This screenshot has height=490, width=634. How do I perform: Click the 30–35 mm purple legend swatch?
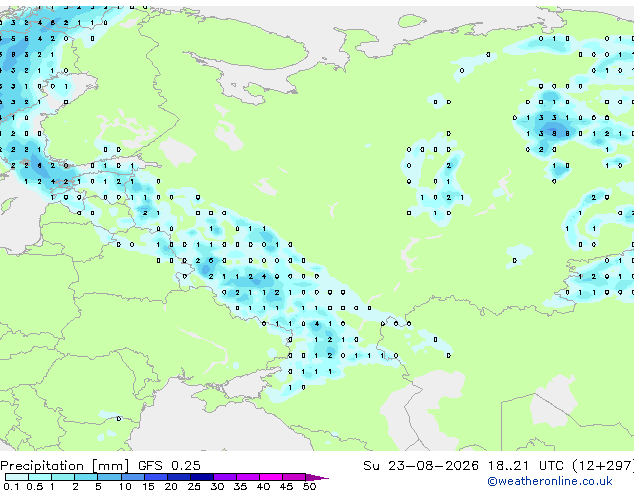(225, 477)
